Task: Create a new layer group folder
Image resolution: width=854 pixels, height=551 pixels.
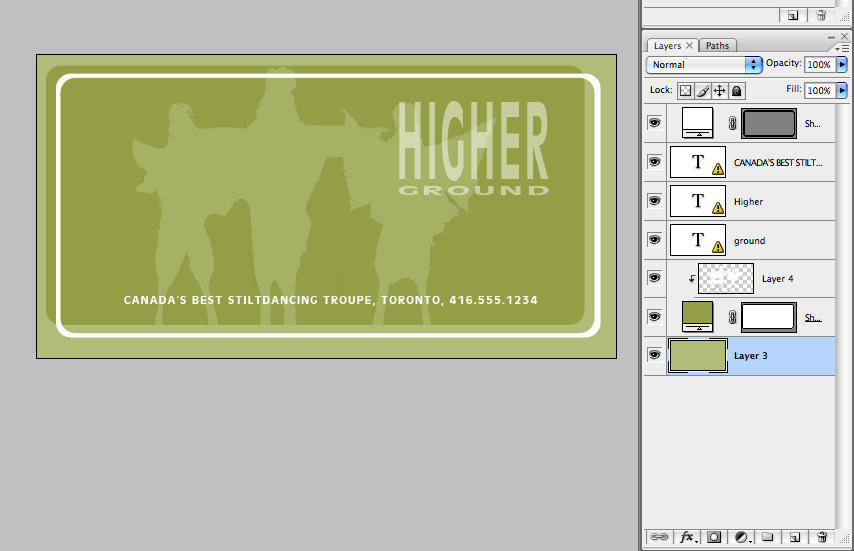Action: coord(767,537)
